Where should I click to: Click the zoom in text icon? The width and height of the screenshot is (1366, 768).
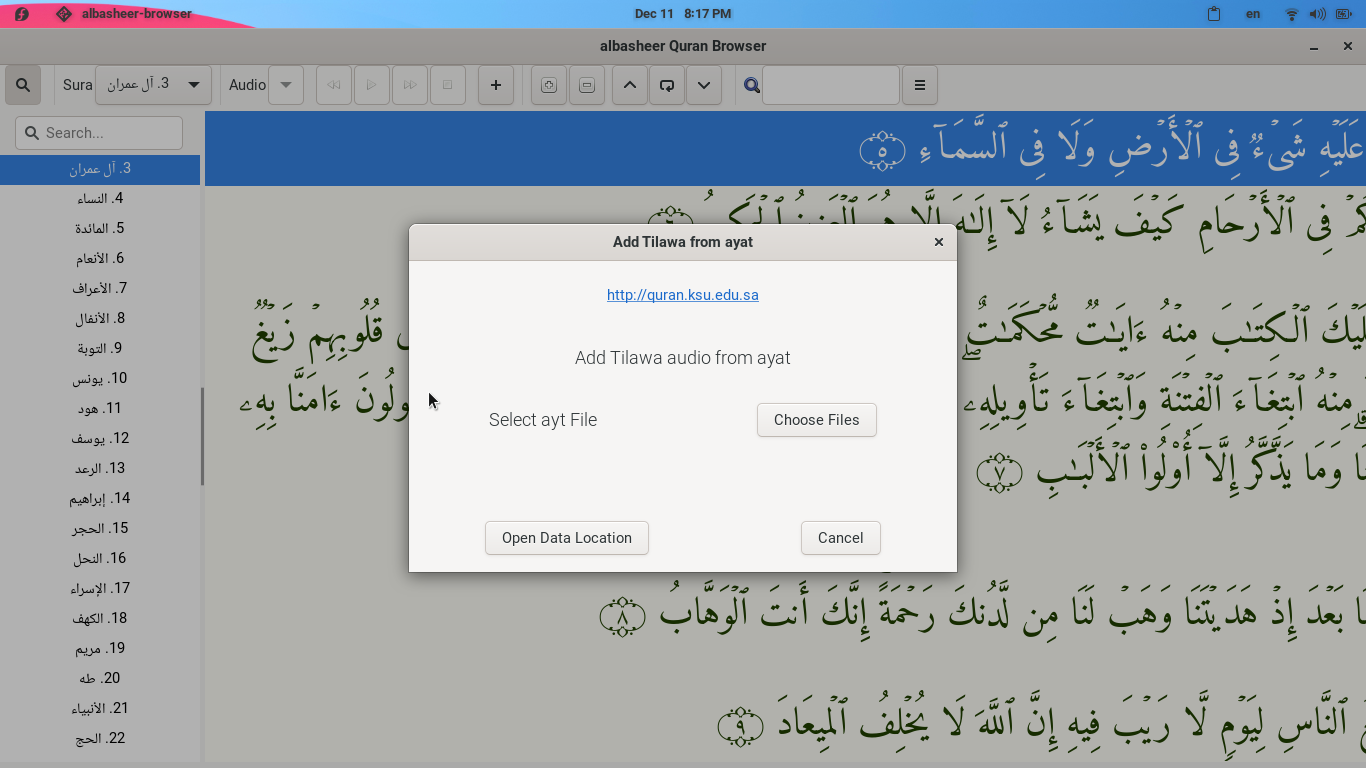pyautogui.click(x=549, y=85)
